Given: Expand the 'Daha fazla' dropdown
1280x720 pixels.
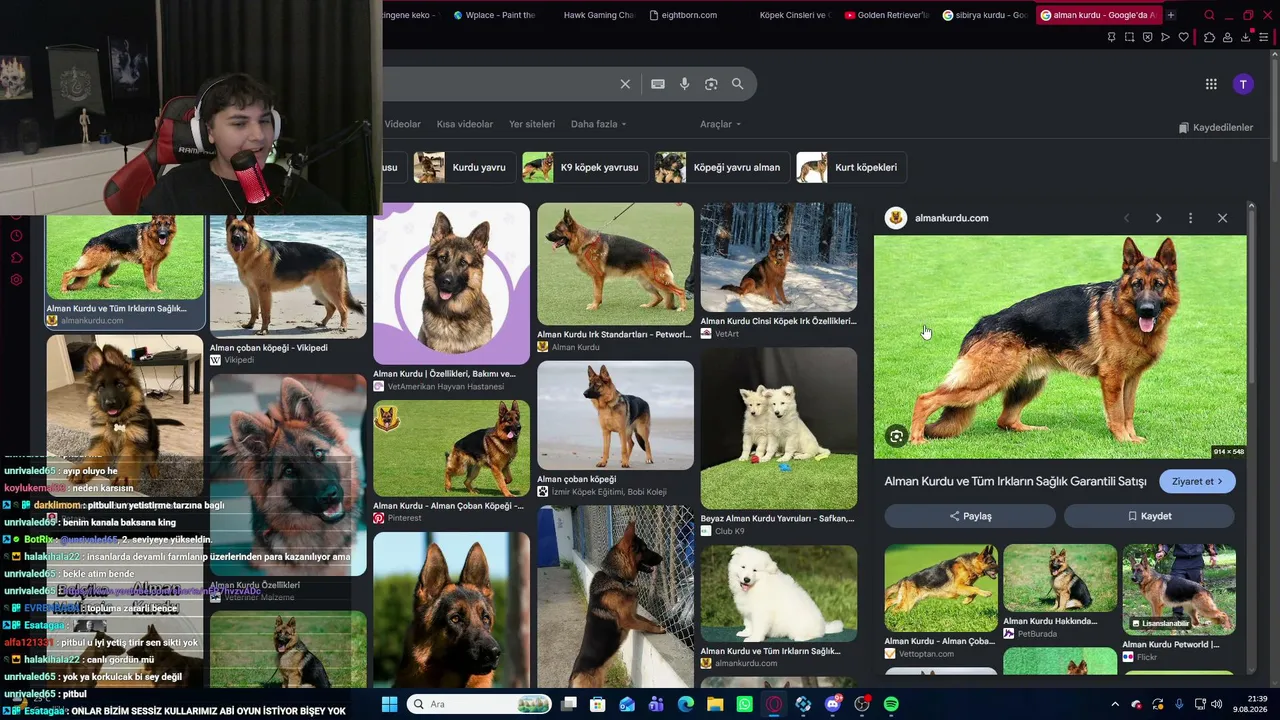Looking at the screenshot, I should click(598, 124).
